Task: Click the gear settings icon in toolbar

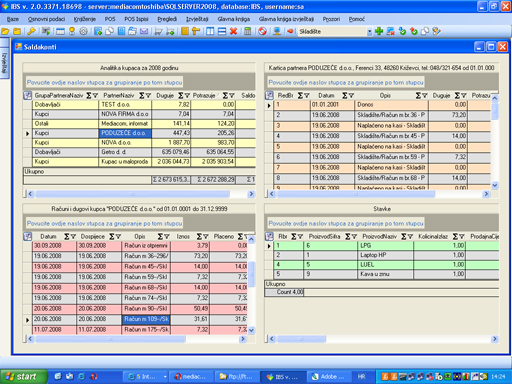Action: click(83, 31)
